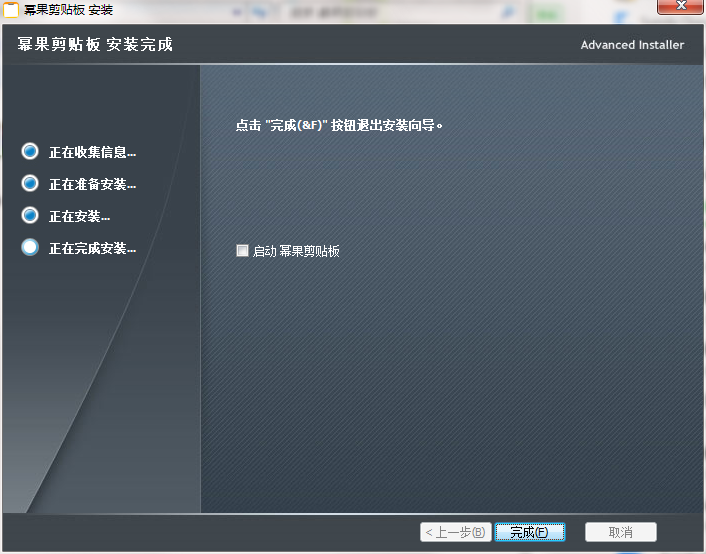Image resolution: width=706 pixels, height=554 pixels.
Task: Go back with the 上一步(B) button
Action: pyautogui.click(x=454, y=532)
